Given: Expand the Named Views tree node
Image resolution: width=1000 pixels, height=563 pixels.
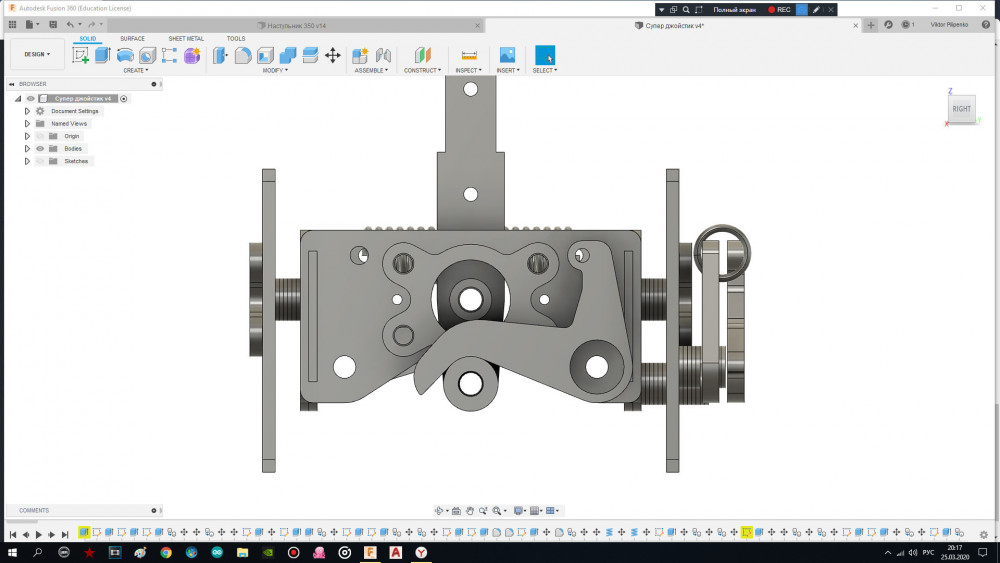Looking at the screenshot, I should coord(28,123).
